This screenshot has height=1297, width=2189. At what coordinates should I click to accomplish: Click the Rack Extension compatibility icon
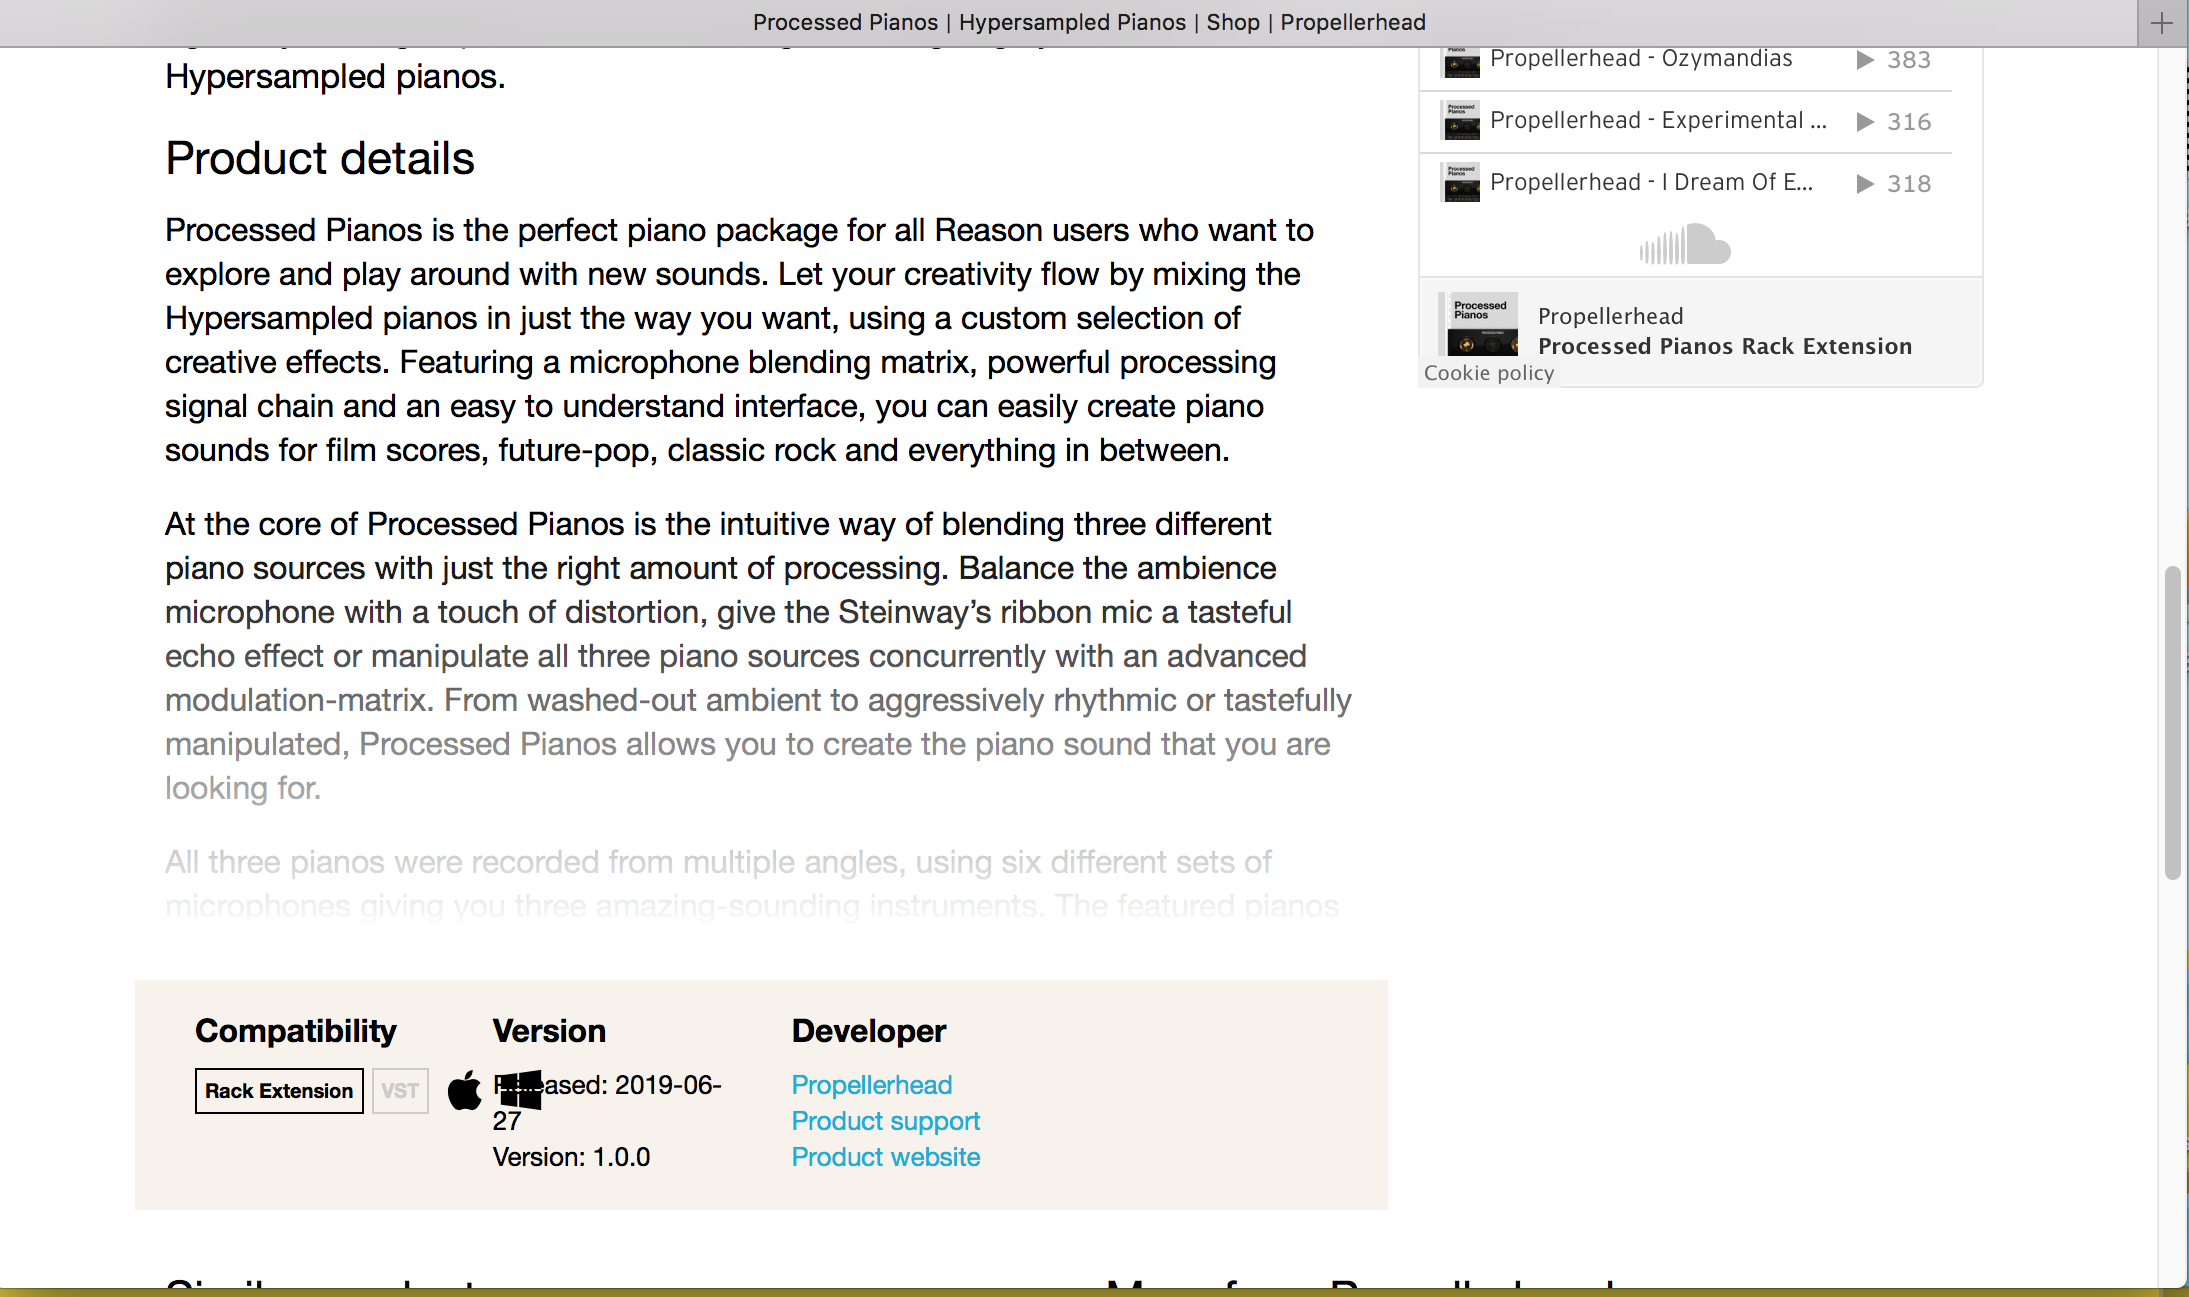click(278, 1092)
